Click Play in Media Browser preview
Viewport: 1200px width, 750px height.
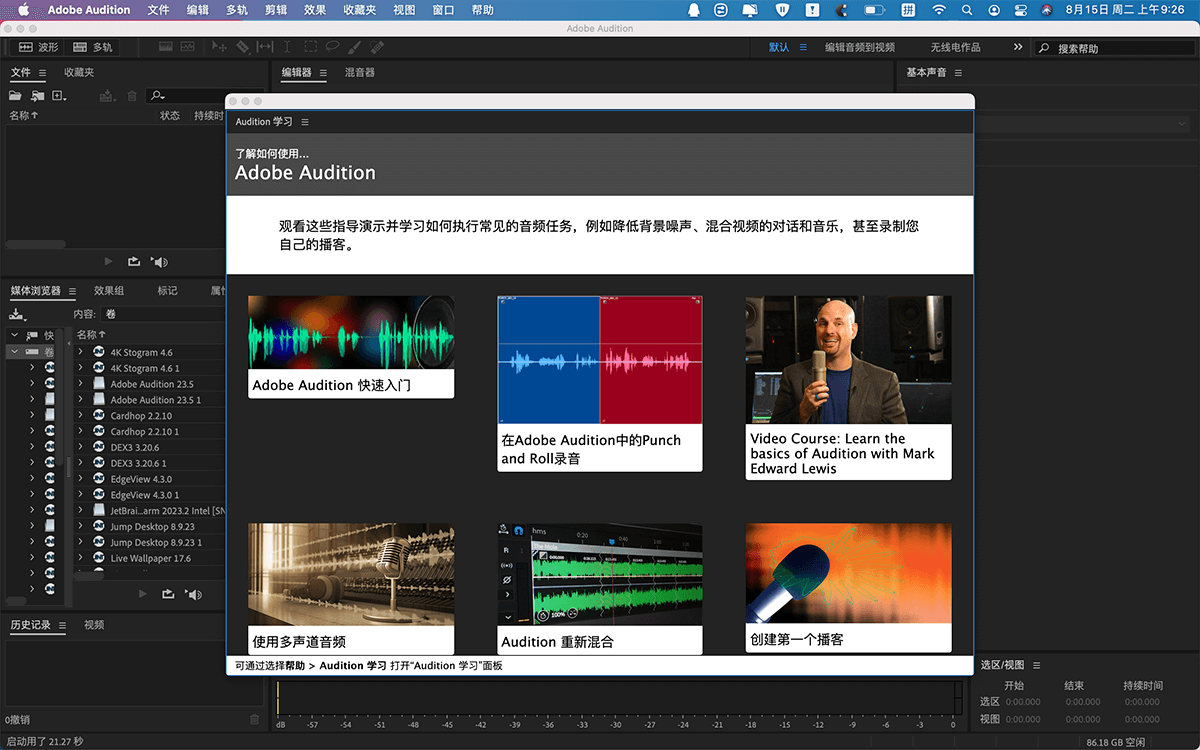tap(143, 594)
